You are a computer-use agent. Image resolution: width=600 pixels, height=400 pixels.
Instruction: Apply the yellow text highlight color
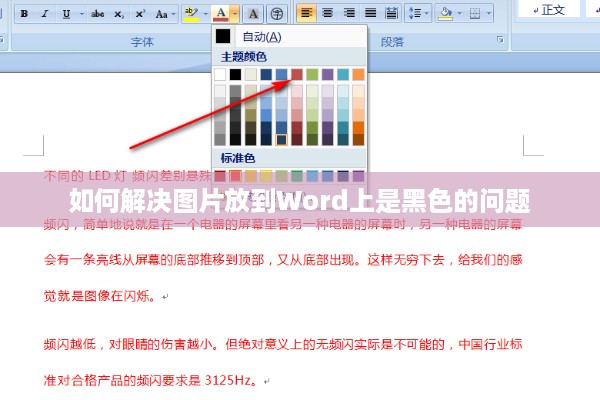[x=191, y=14]
